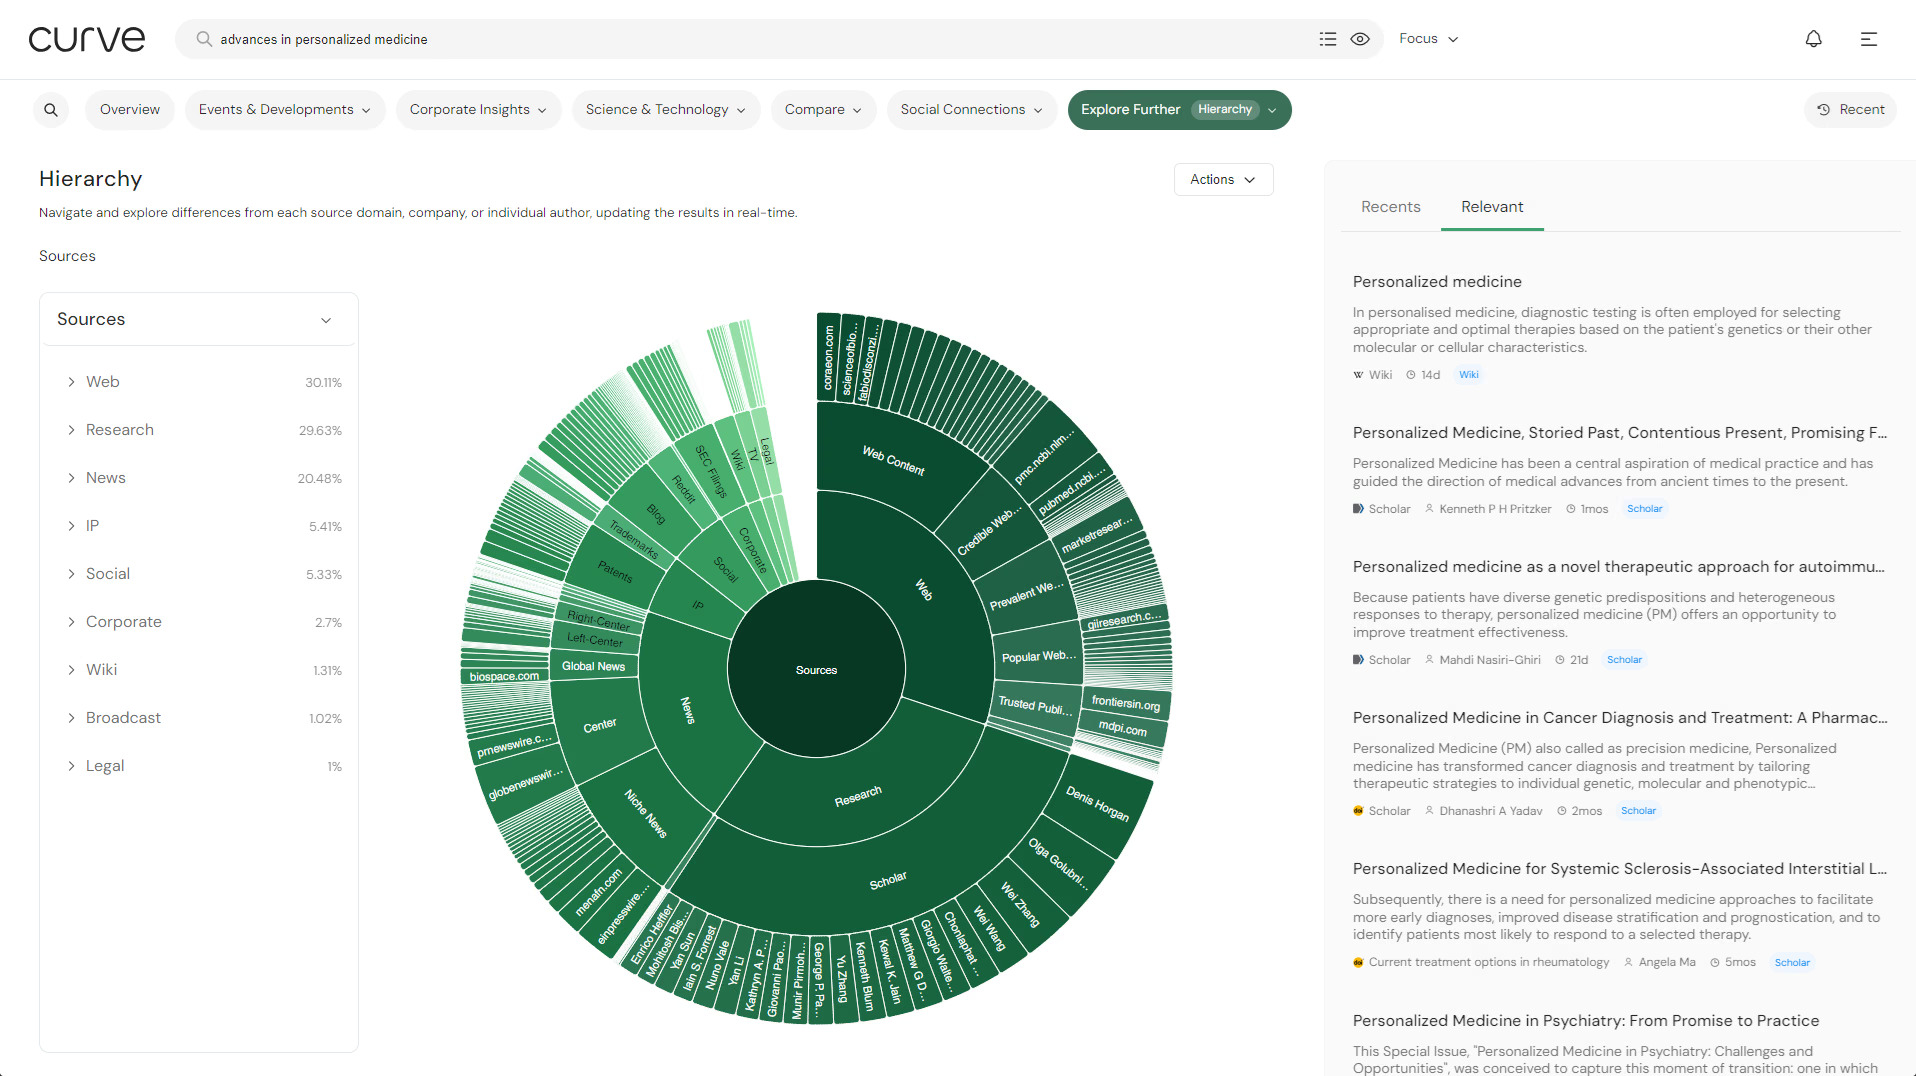Screen dimensions: 1916x1076
Task: Collapse the Sources panel chevron
Action: point(326,320)
